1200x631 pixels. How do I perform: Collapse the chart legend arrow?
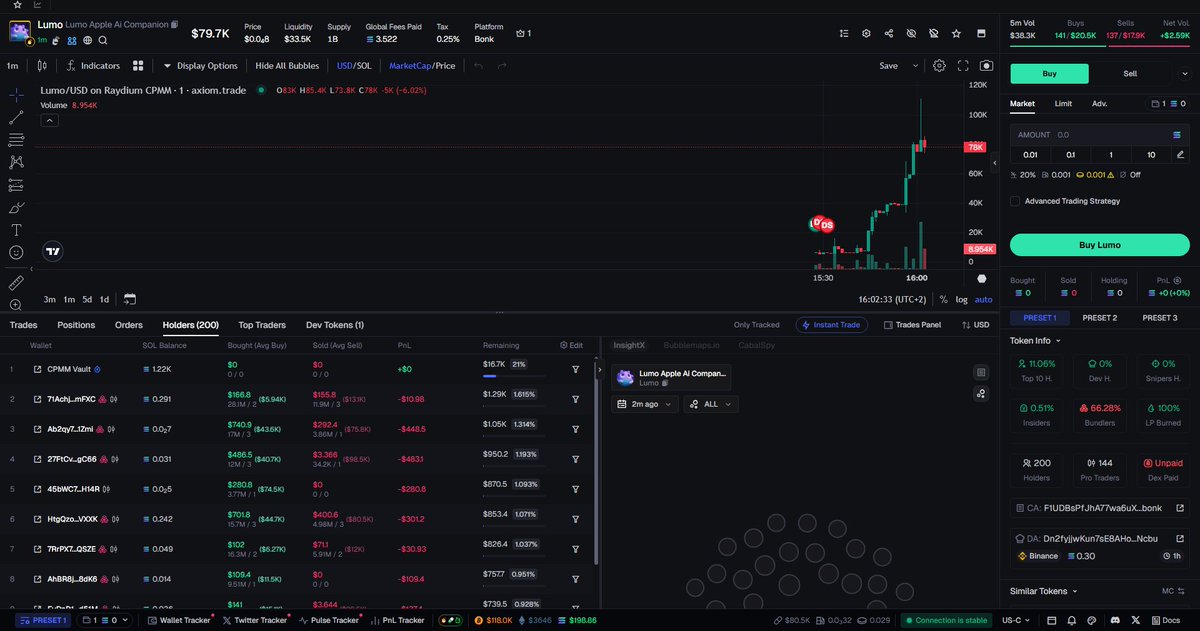[49, 120]
